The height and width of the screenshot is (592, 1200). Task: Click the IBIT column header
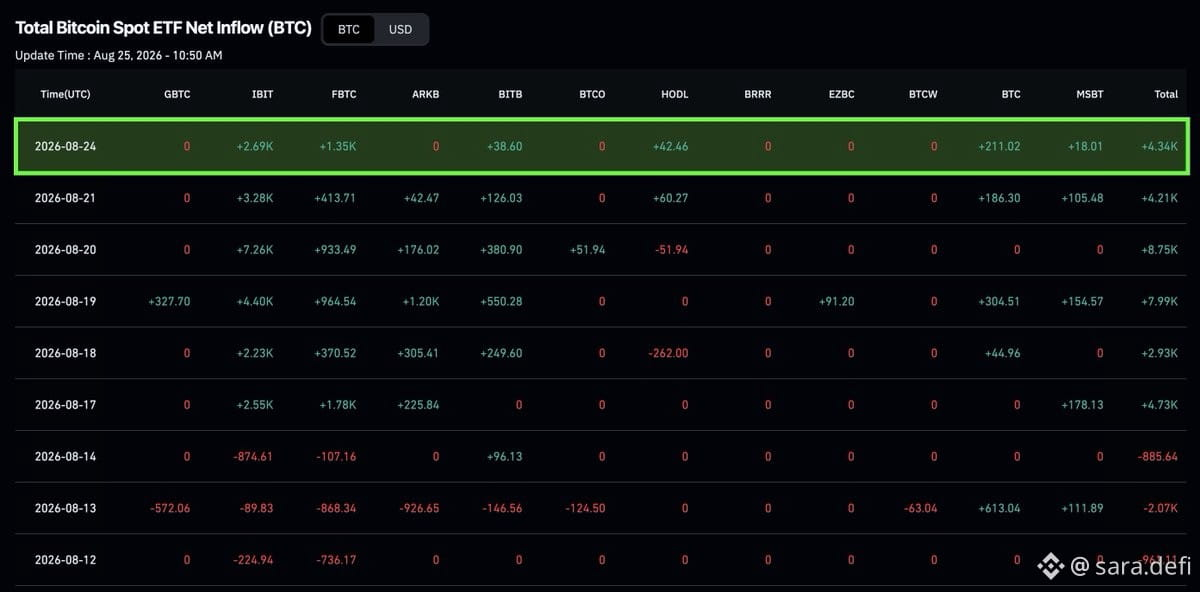click(x=263, y=94)
